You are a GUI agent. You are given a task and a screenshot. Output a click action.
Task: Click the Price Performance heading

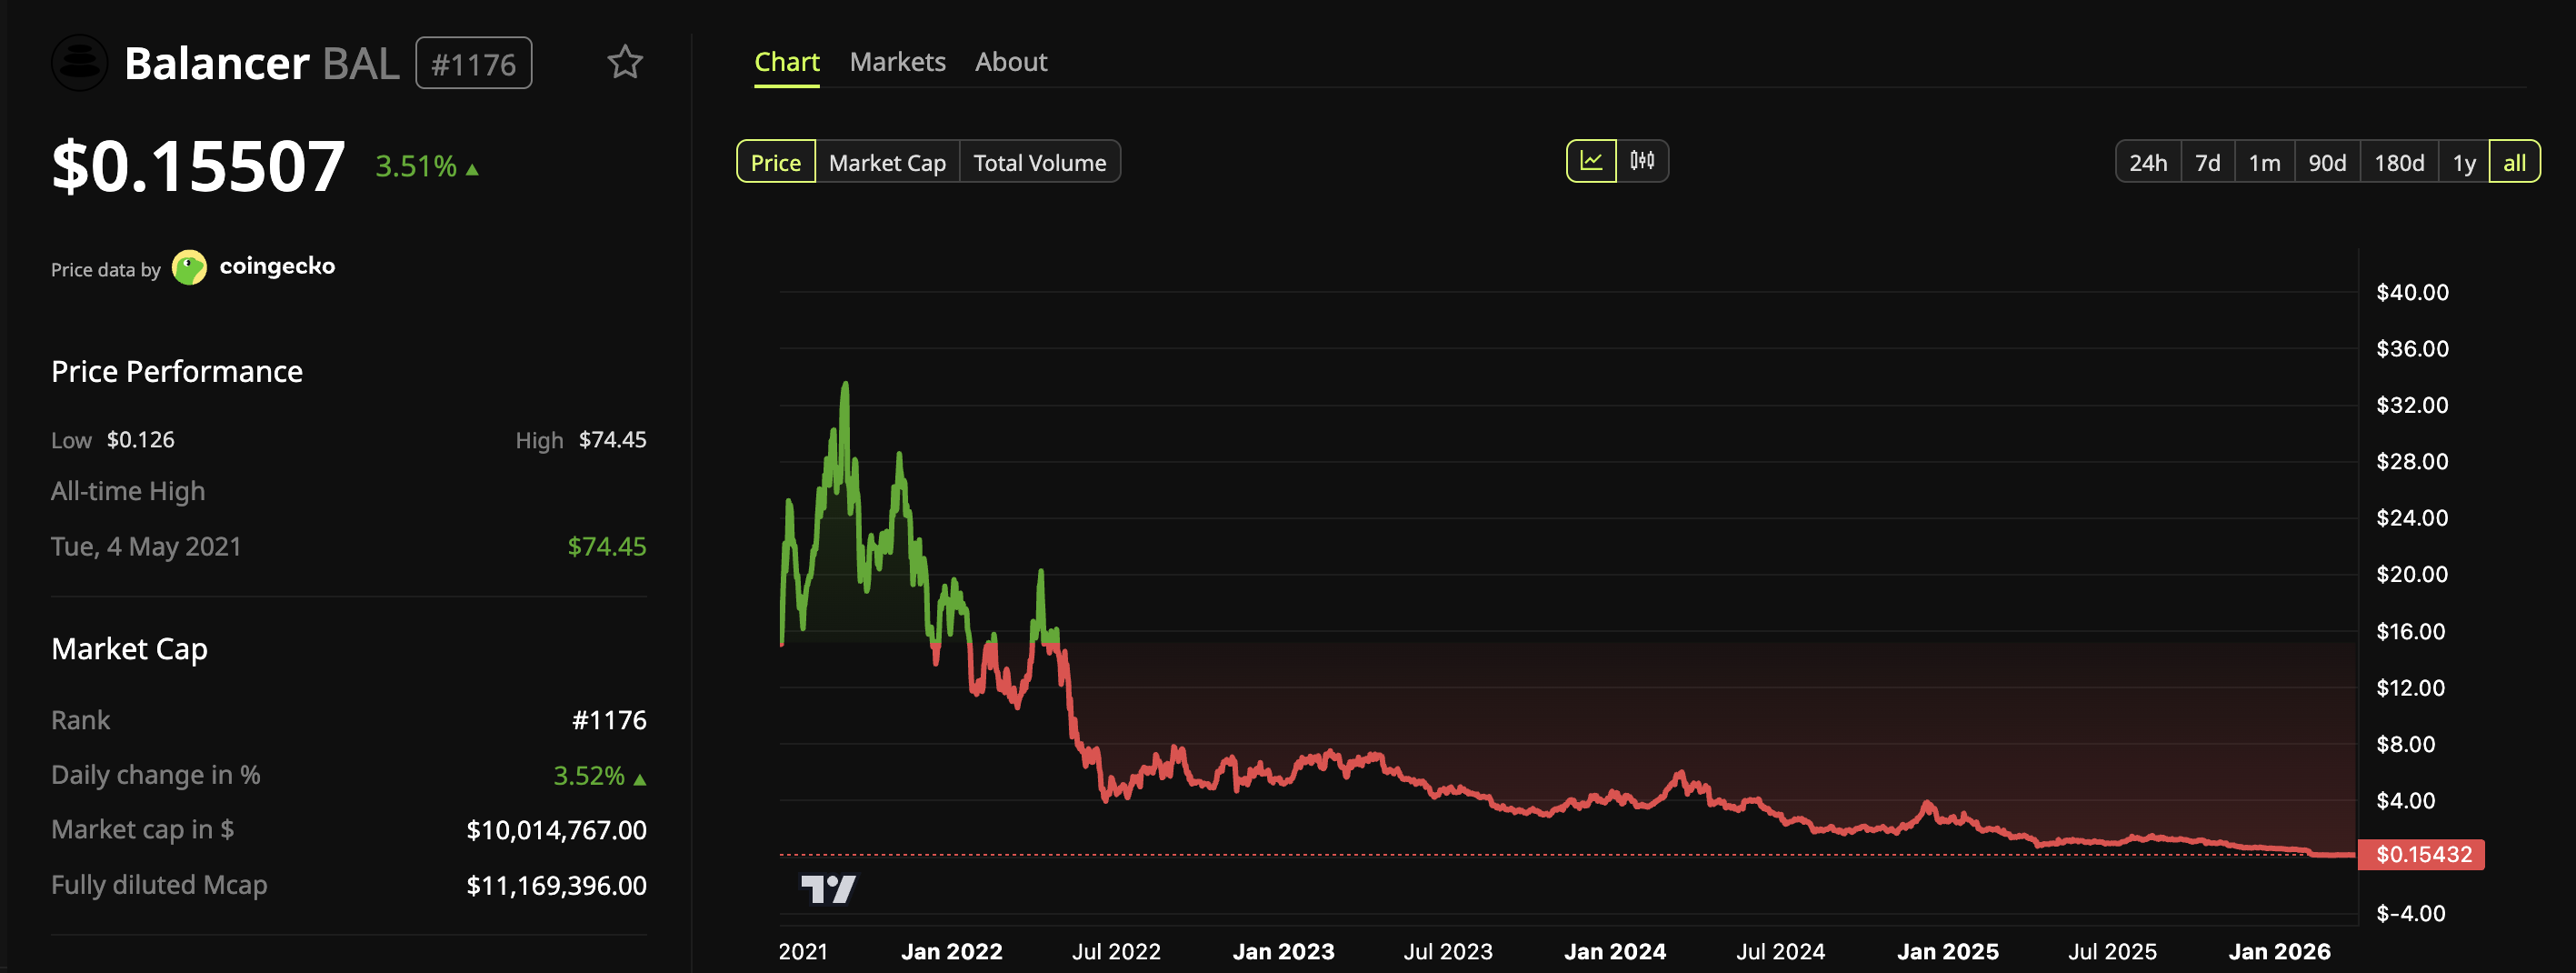[x=177, y=371]
